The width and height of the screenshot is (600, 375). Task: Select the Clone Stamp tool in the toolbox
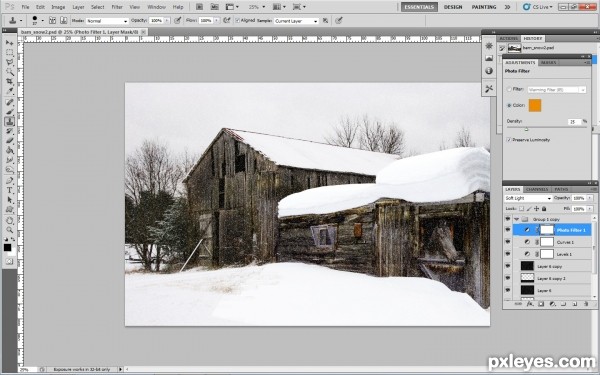pos(9,121)
